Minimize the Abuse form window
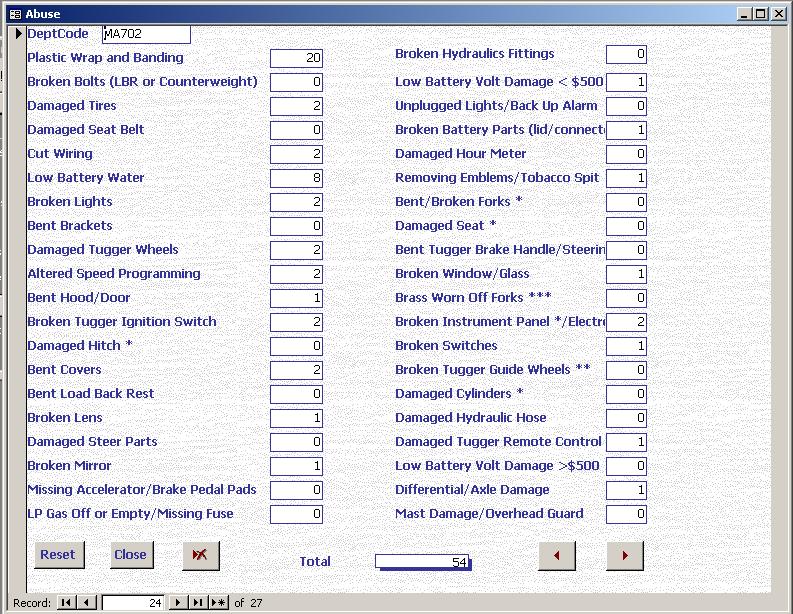This screenshot has width=793, height=614. [743, 14]
